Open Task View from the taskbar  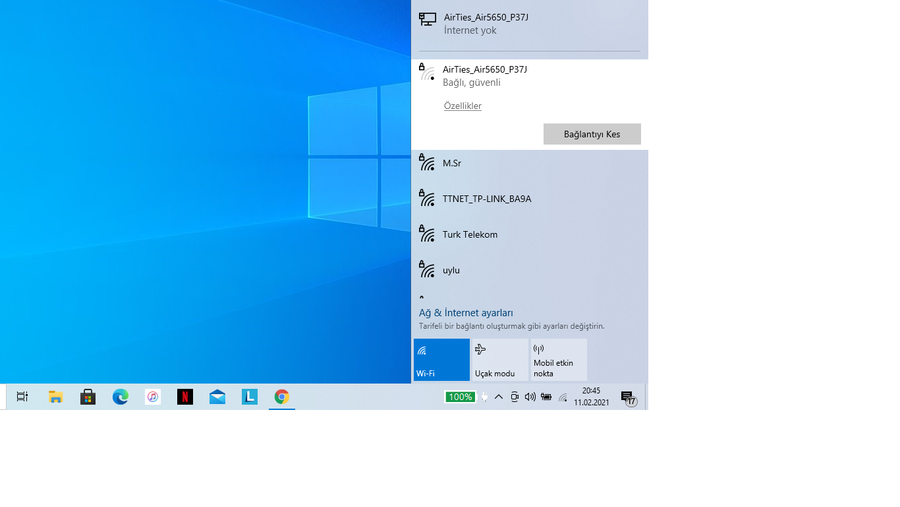tap(22, 397)
